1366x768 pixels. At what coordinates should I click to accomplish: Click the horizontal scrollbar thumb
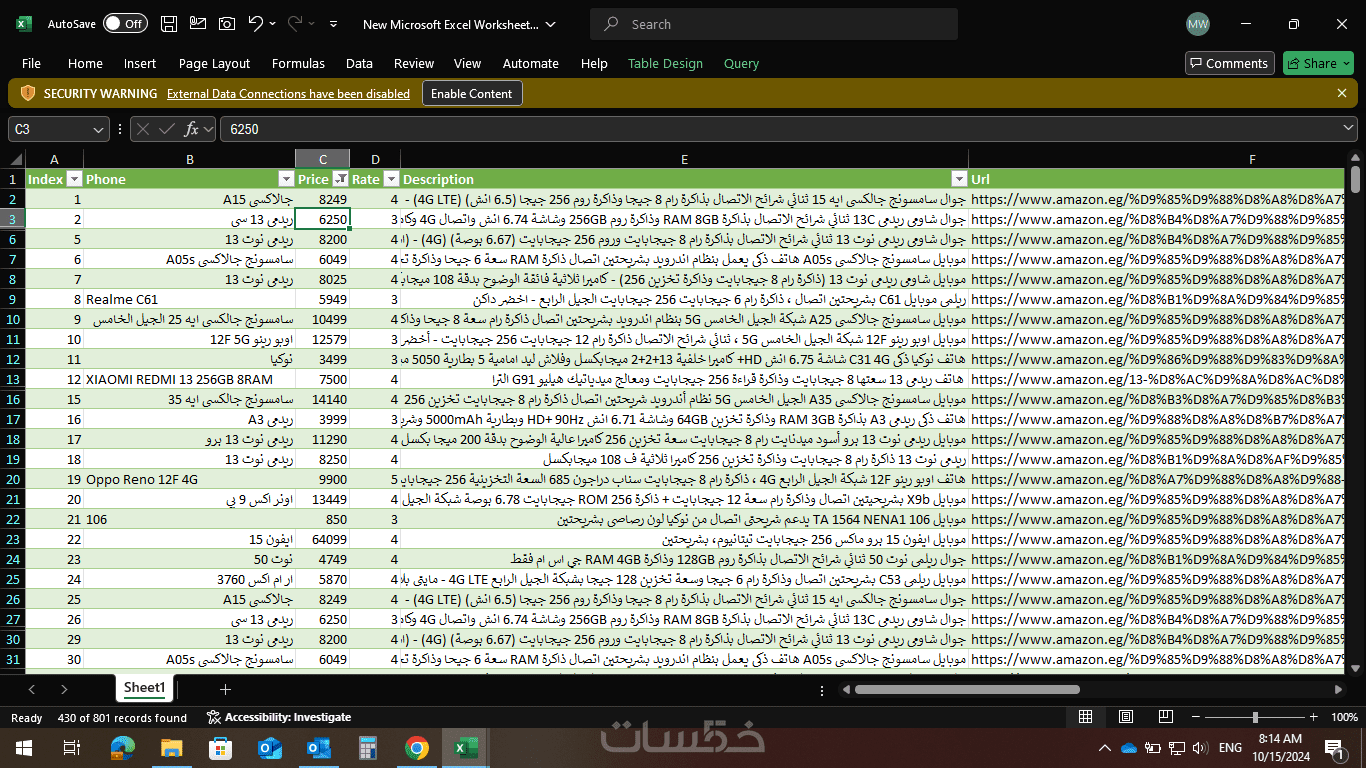tap(967, 689)
